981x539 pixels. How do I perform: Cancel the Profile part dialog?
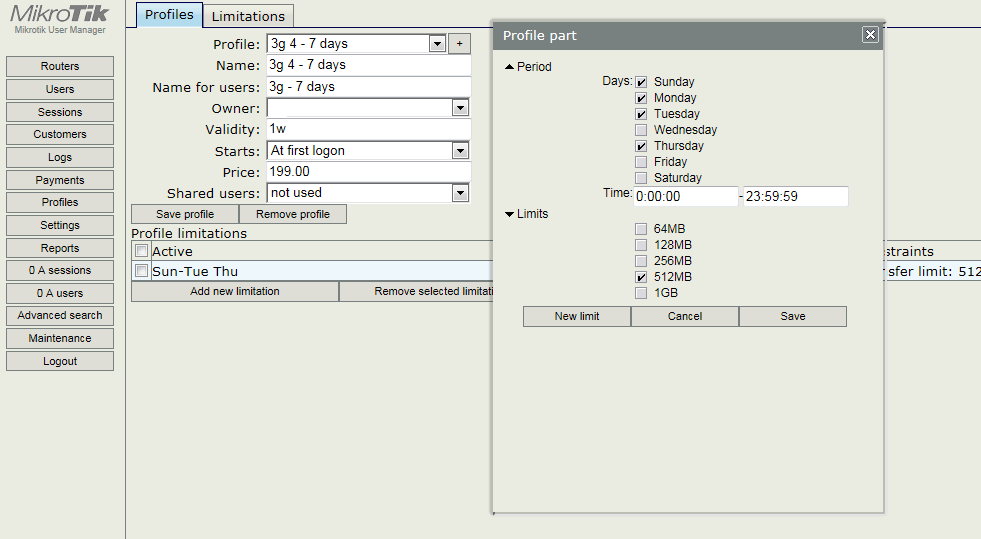click(685, 316)
